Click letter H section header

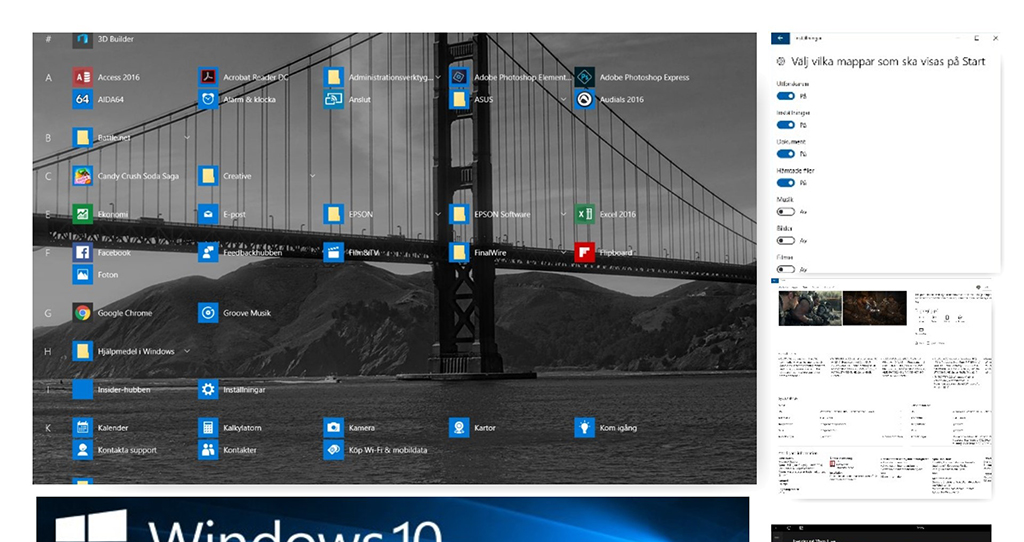coord(48,352)
